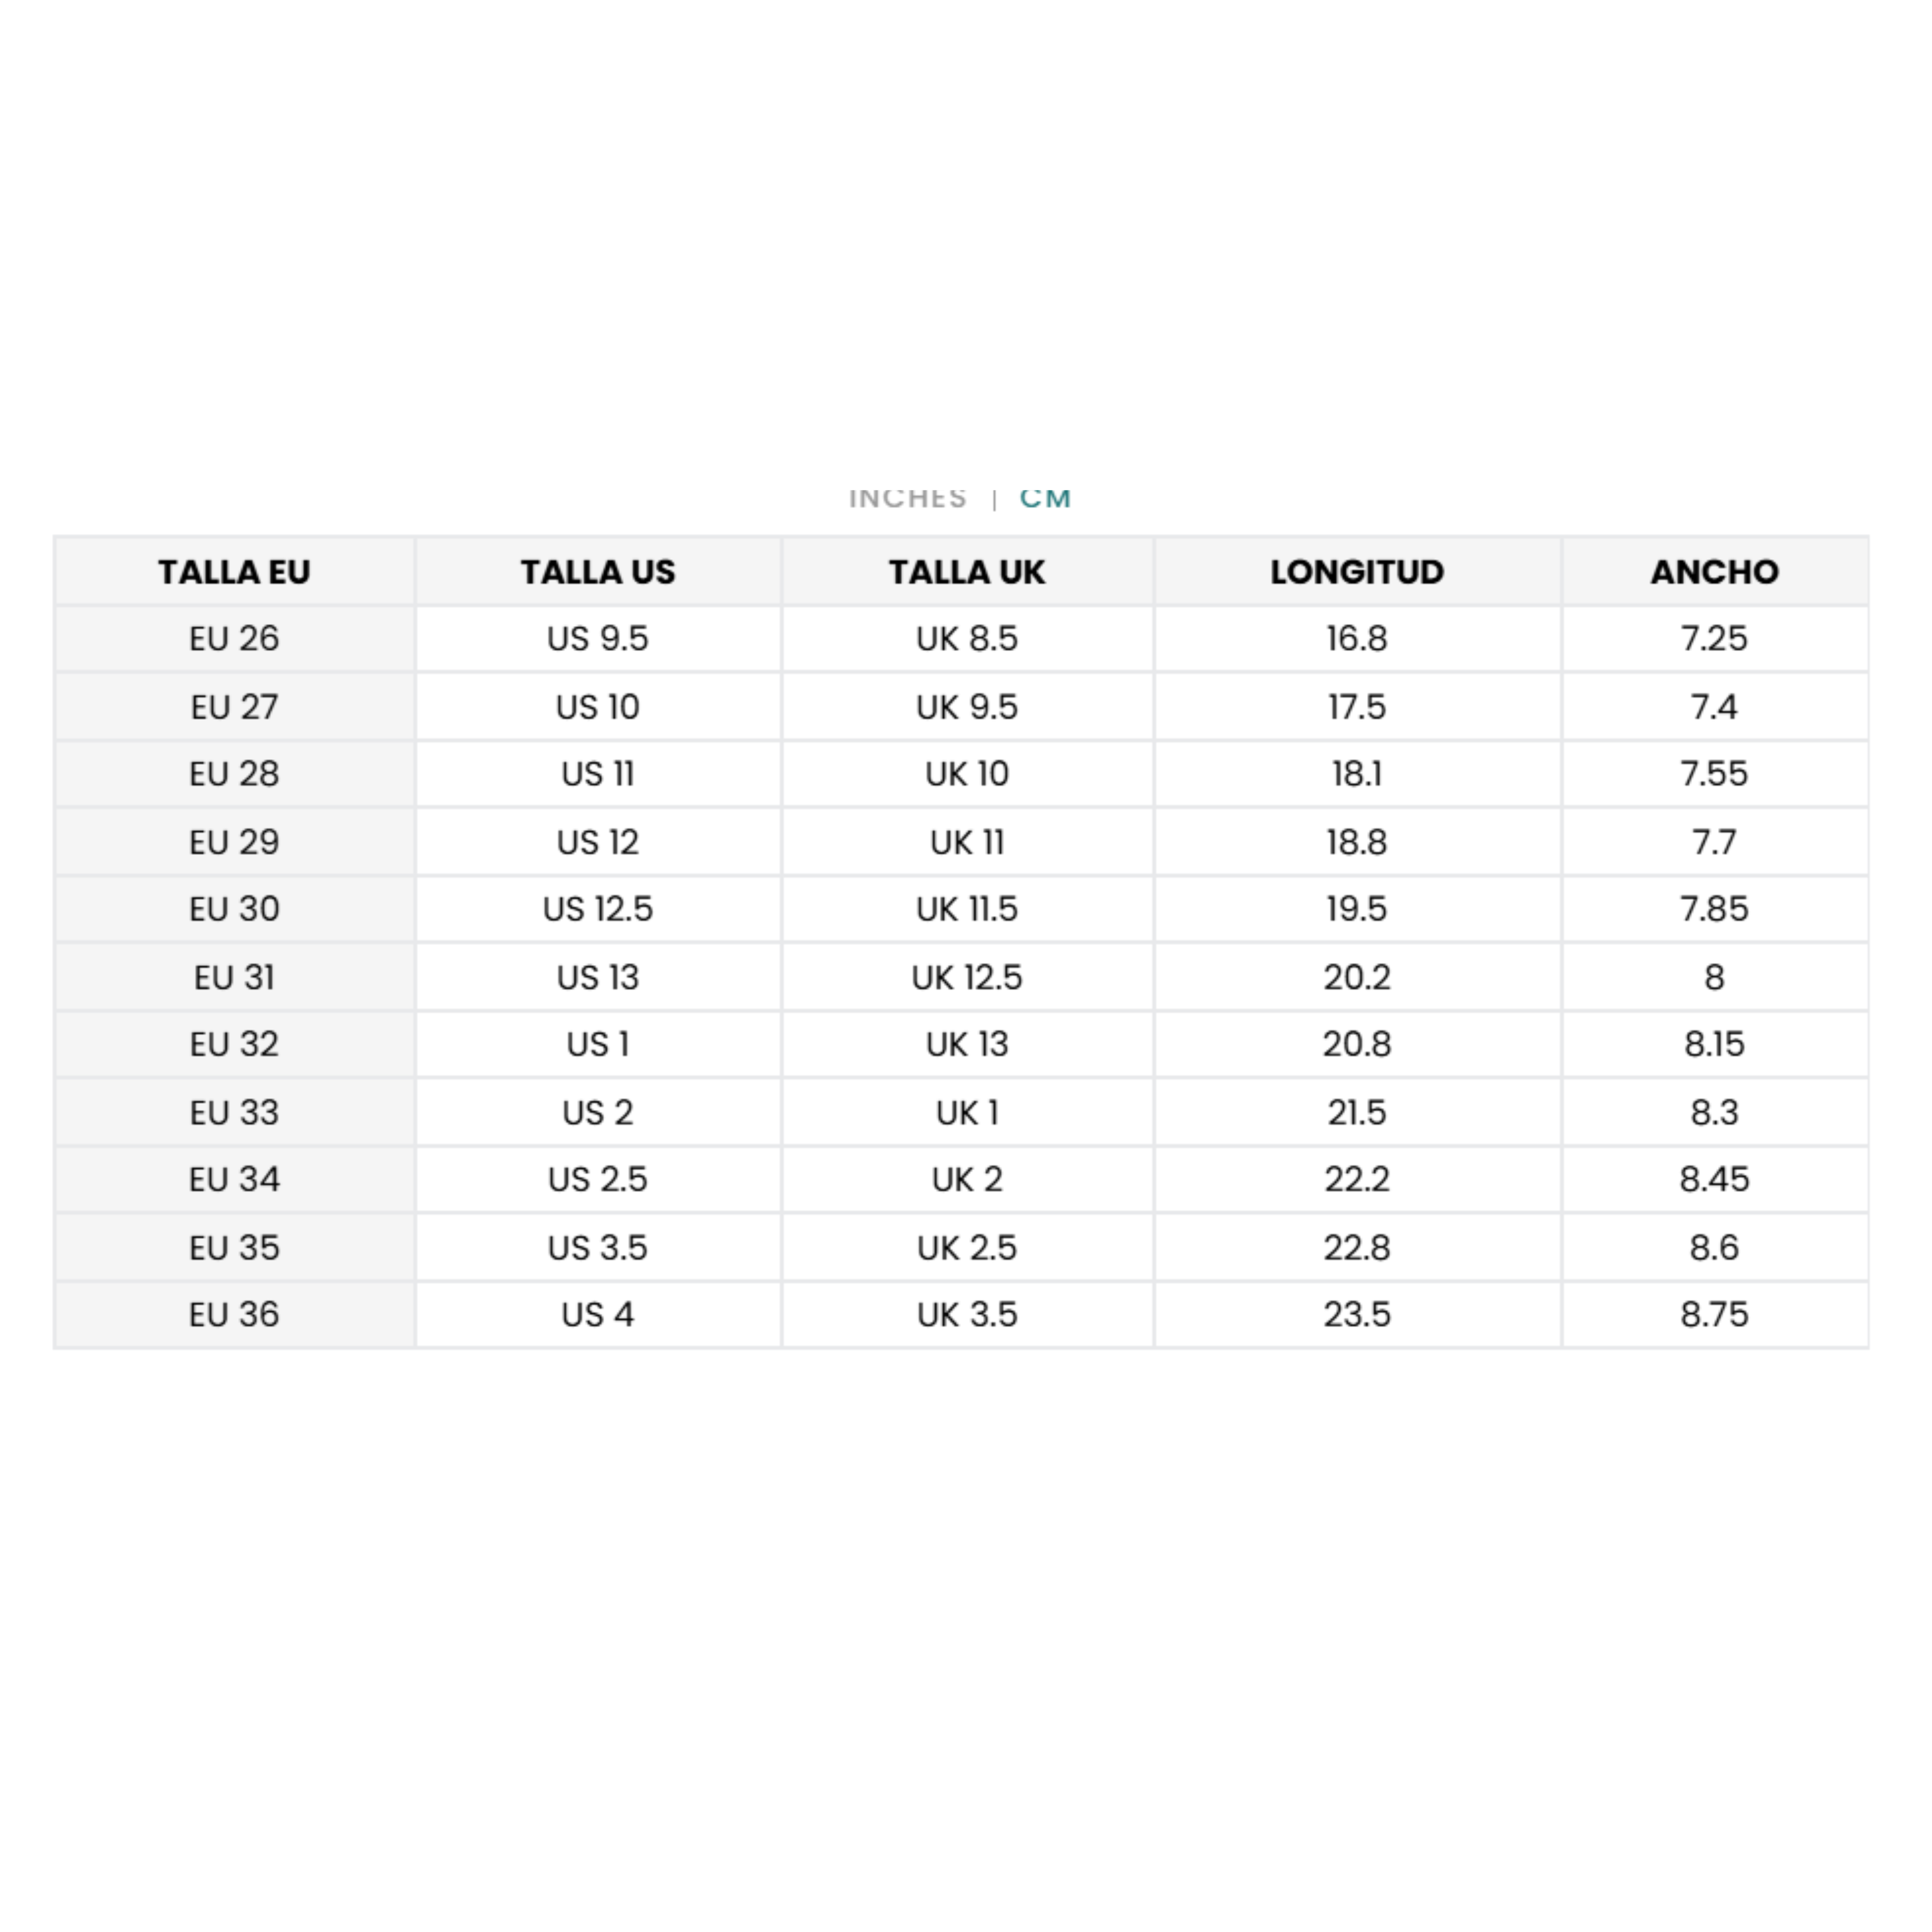Select the EU 36 size cell
This screenshot has height=1932, width=1932.
(235, 1314)
